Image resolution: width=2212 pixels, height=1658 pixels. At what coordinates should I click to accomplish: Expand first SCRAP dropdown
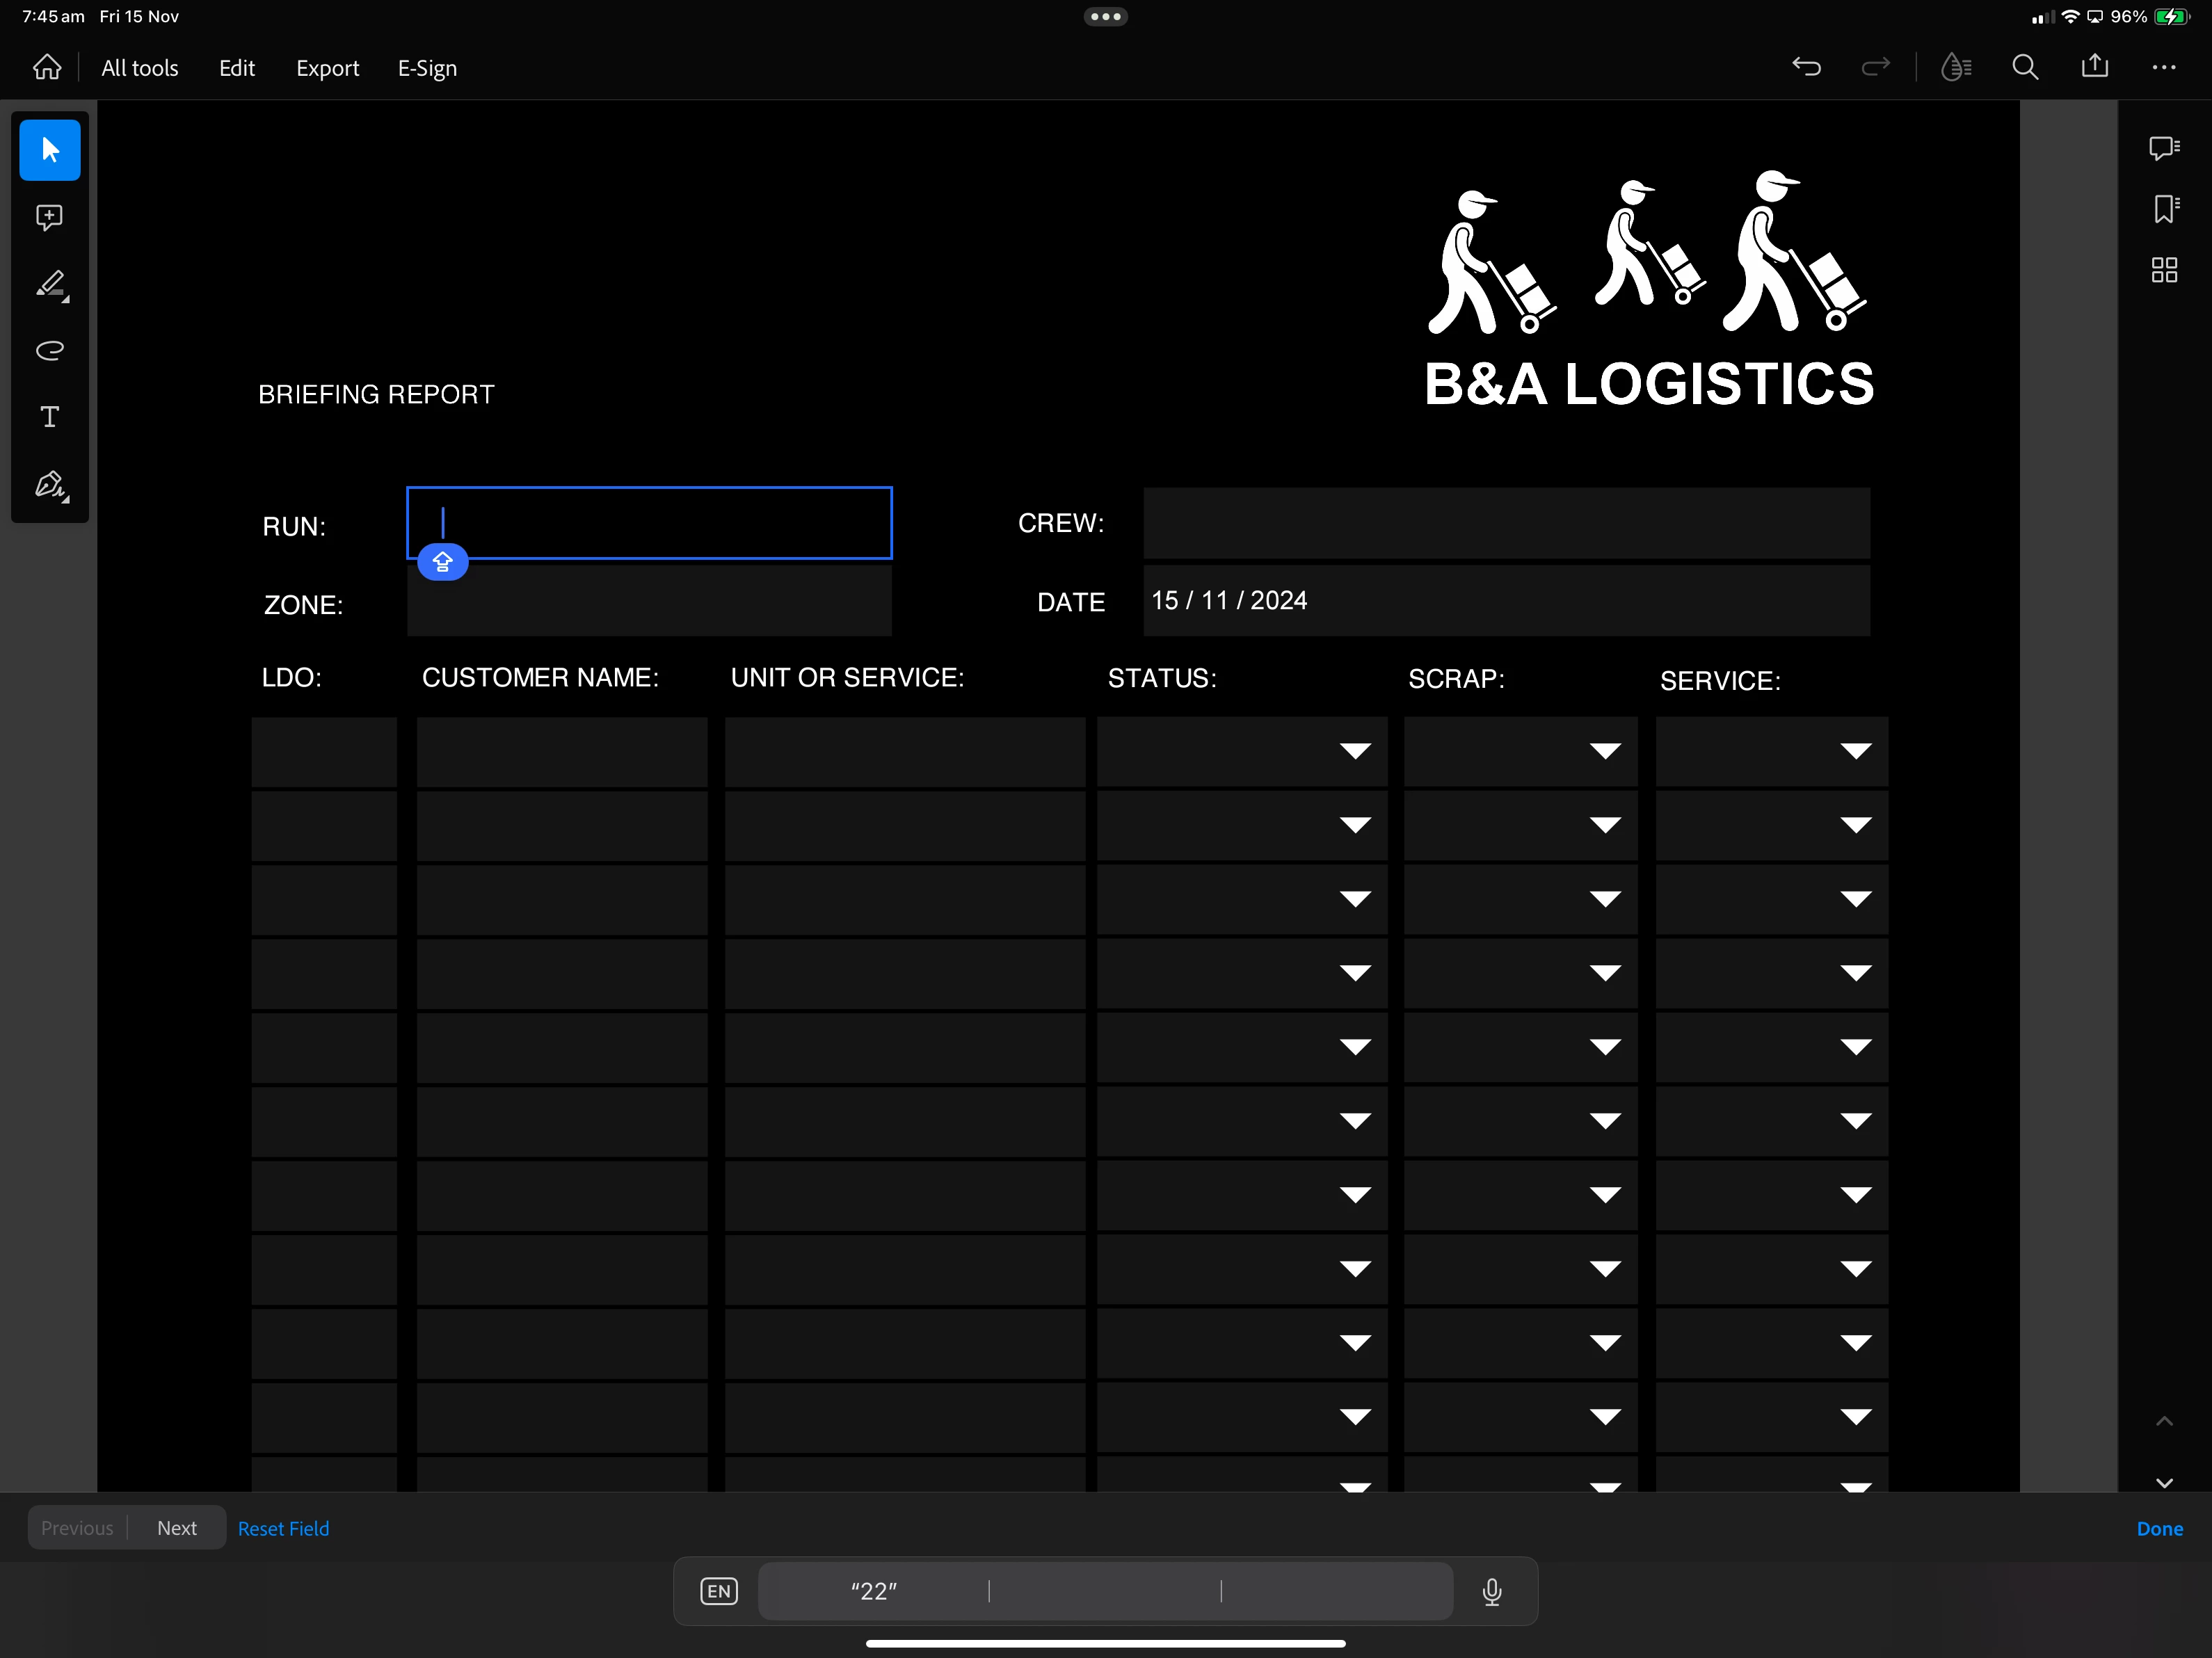coord(1605,751)
